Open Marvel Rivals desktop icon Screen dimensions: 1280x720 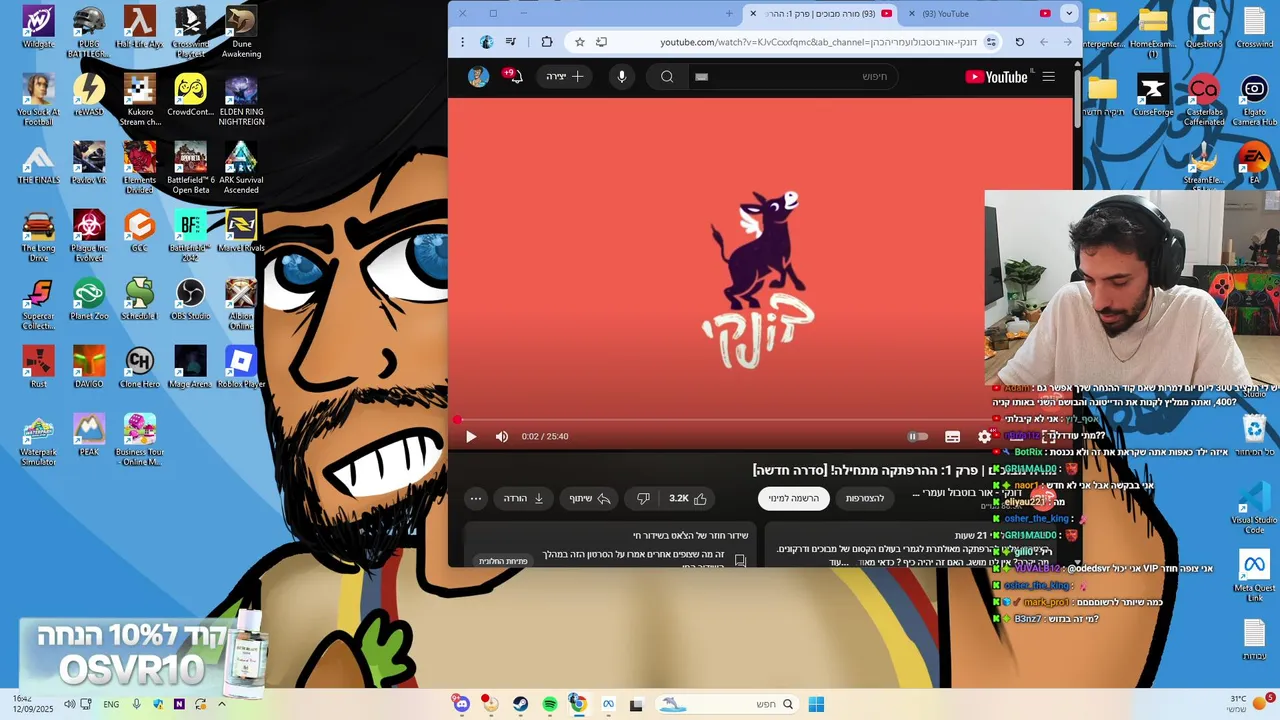coord(240,231)
